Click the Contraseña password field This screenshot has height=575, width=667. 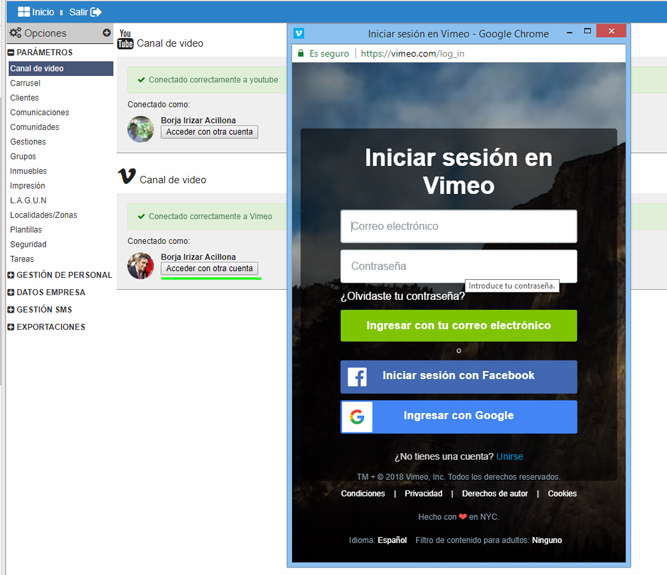[459, 266]
